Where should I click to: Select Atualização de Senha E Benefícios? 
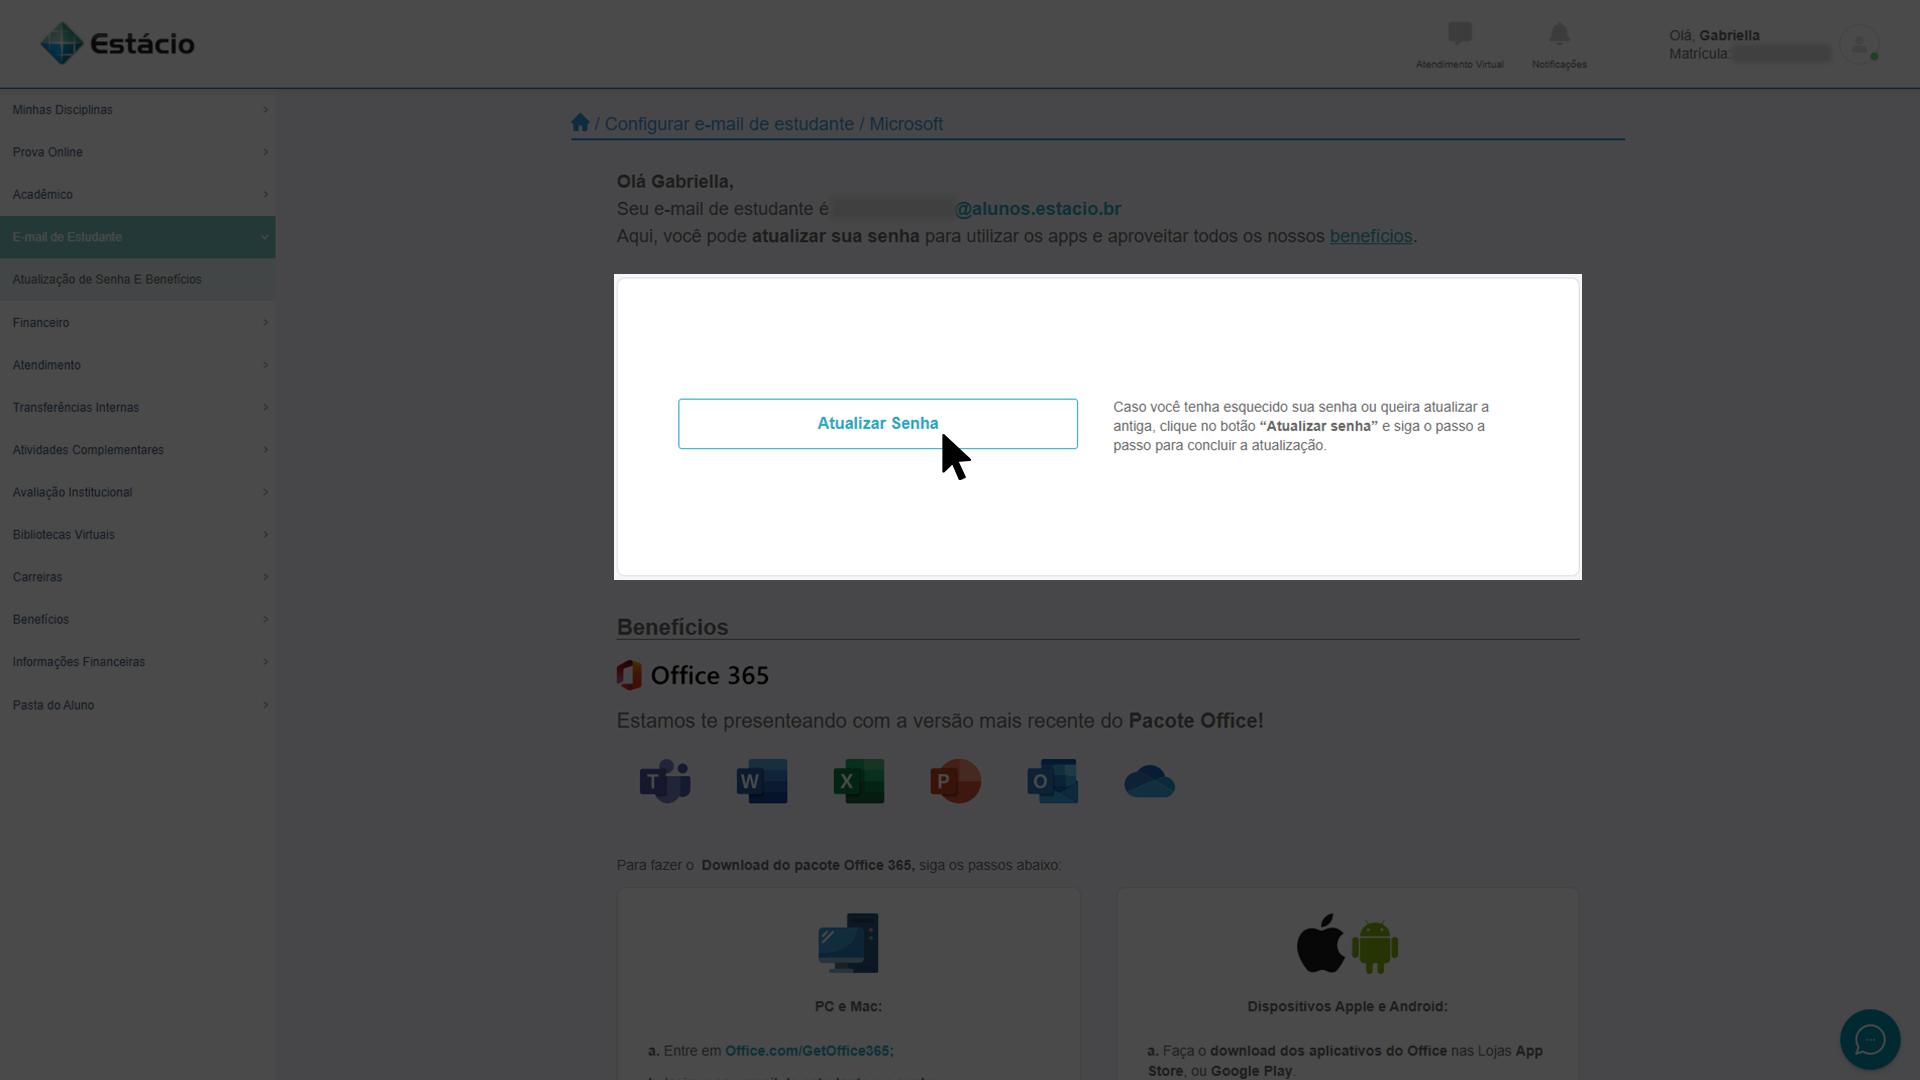(x=138, y=280)
